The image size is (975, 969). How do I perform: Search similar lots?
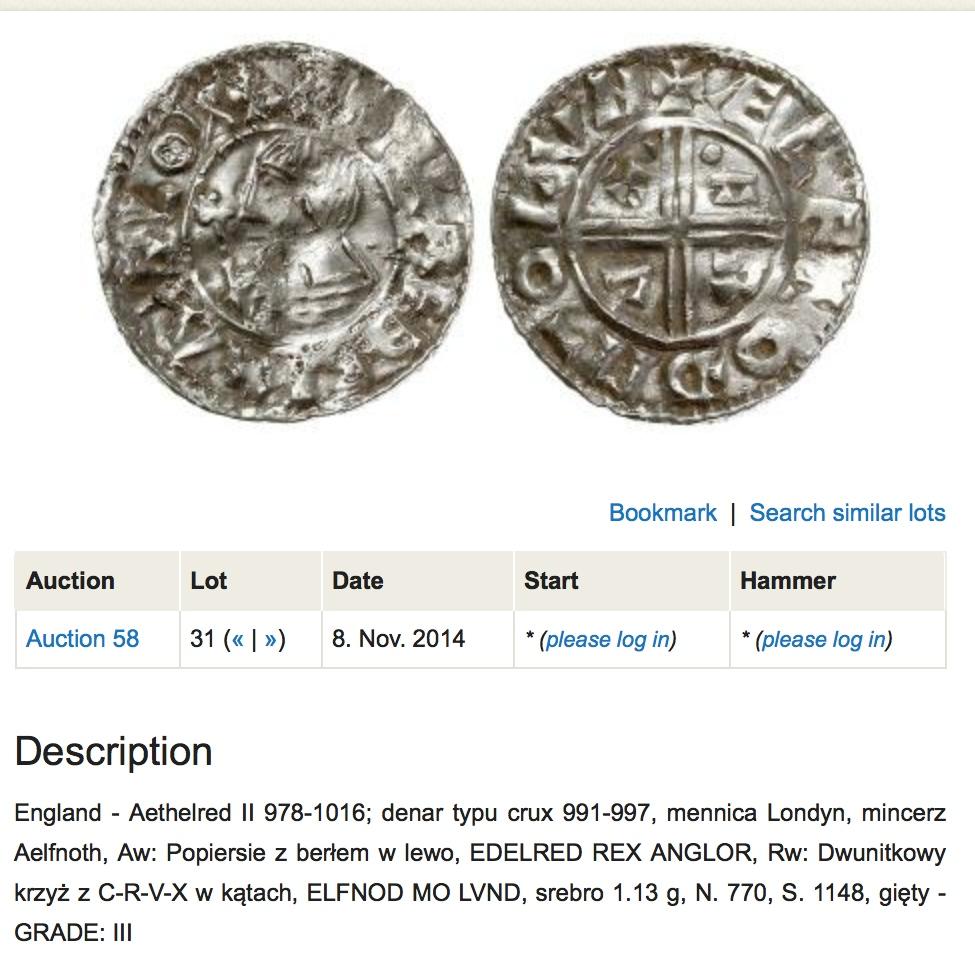(847, 513)
